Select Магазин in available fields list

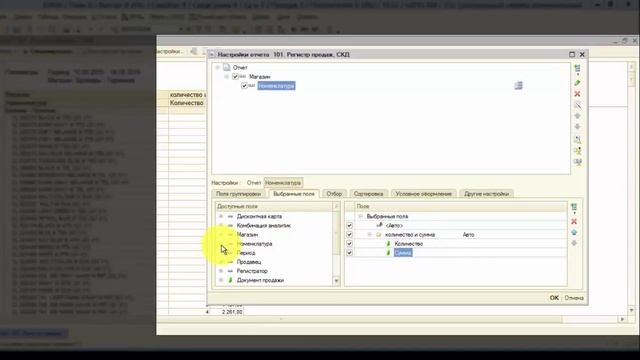coord(247,235)
